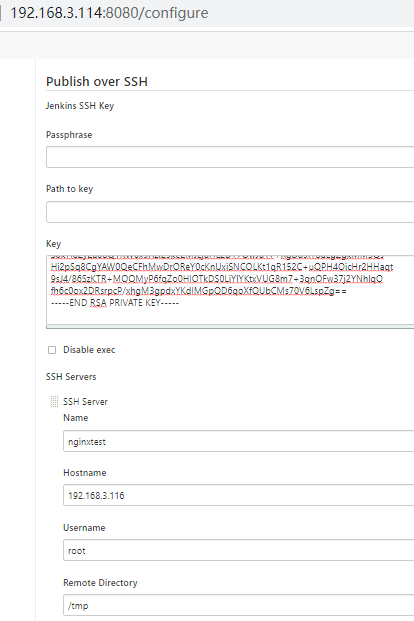414x621 pixels.
Task: Click the Publish over SSH heading
Action: pos(97,82)
